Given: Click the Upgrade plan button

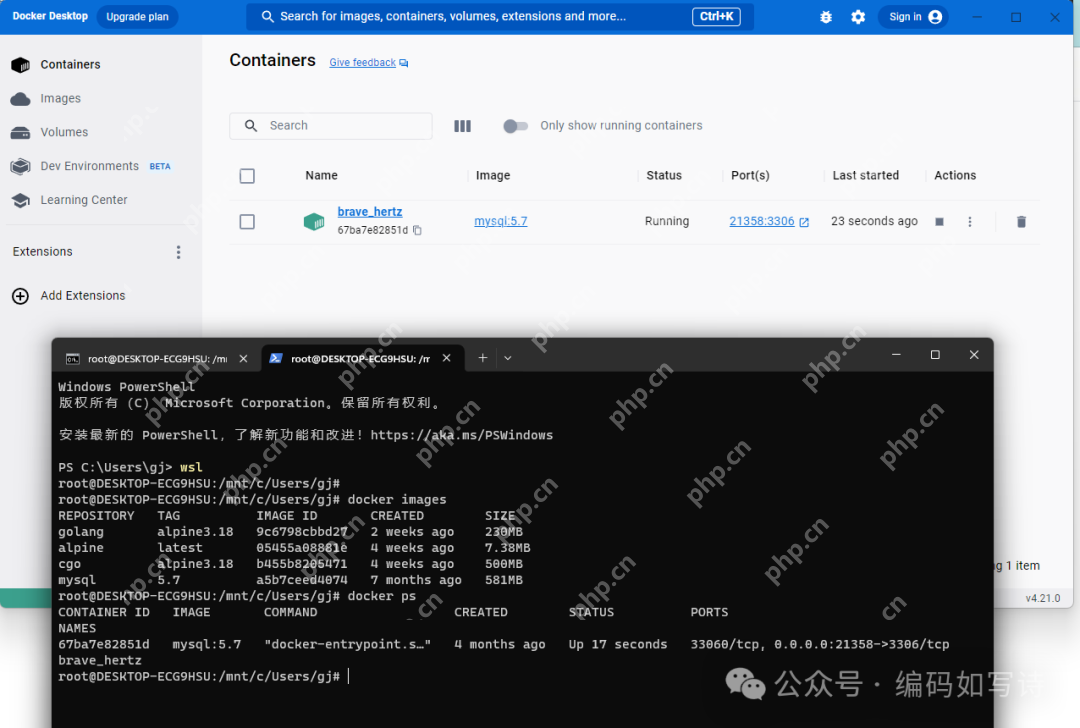Looking at the screenshot, I should pyautogui.click(x=137, y=17).
